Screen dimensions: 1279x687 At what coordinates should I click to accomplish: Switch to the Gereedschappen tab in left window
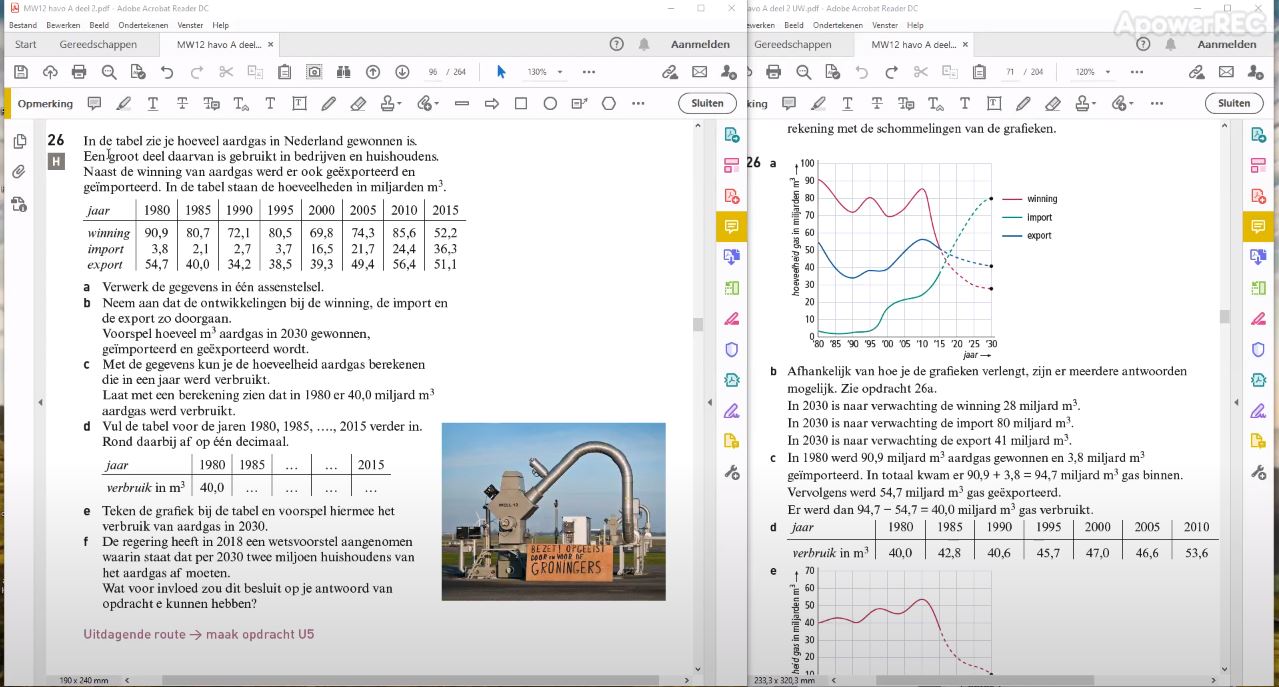click(96, 44)
